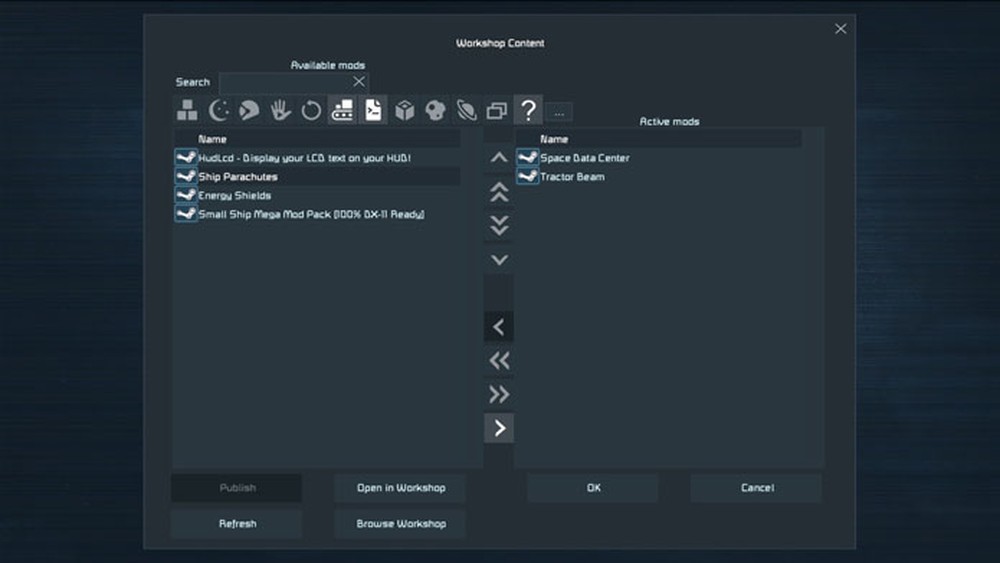Filter mods by the ringed planet icon

pyautogui.click(x=466, y=110)
